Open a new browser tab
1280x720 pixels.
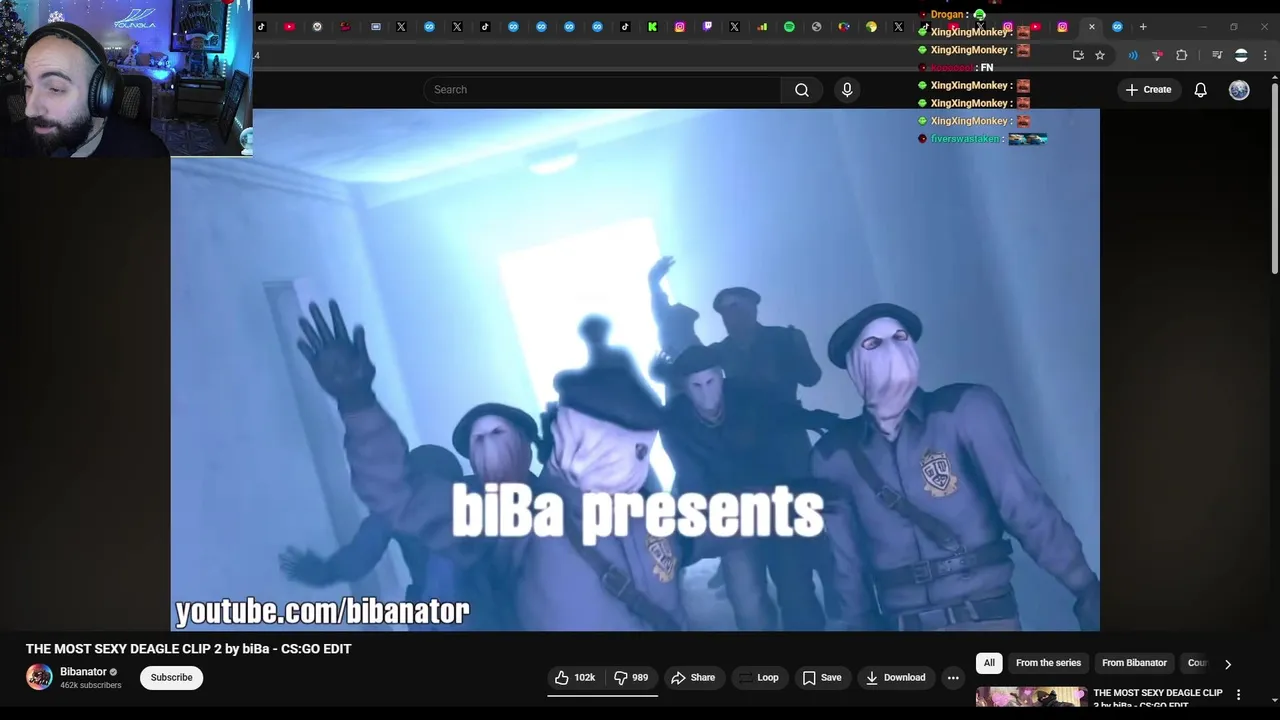click(1143, 27)
